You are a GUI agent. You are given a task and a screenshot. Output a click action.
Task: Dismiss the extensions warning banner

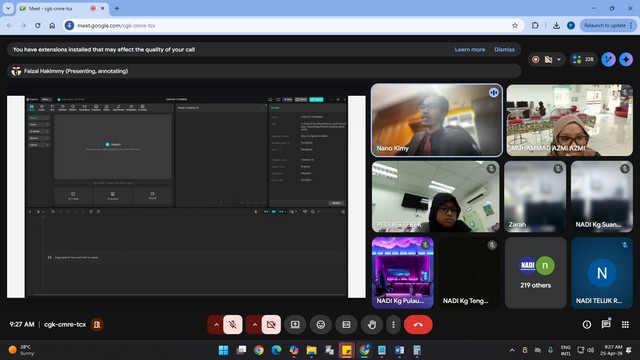(504, 49)
